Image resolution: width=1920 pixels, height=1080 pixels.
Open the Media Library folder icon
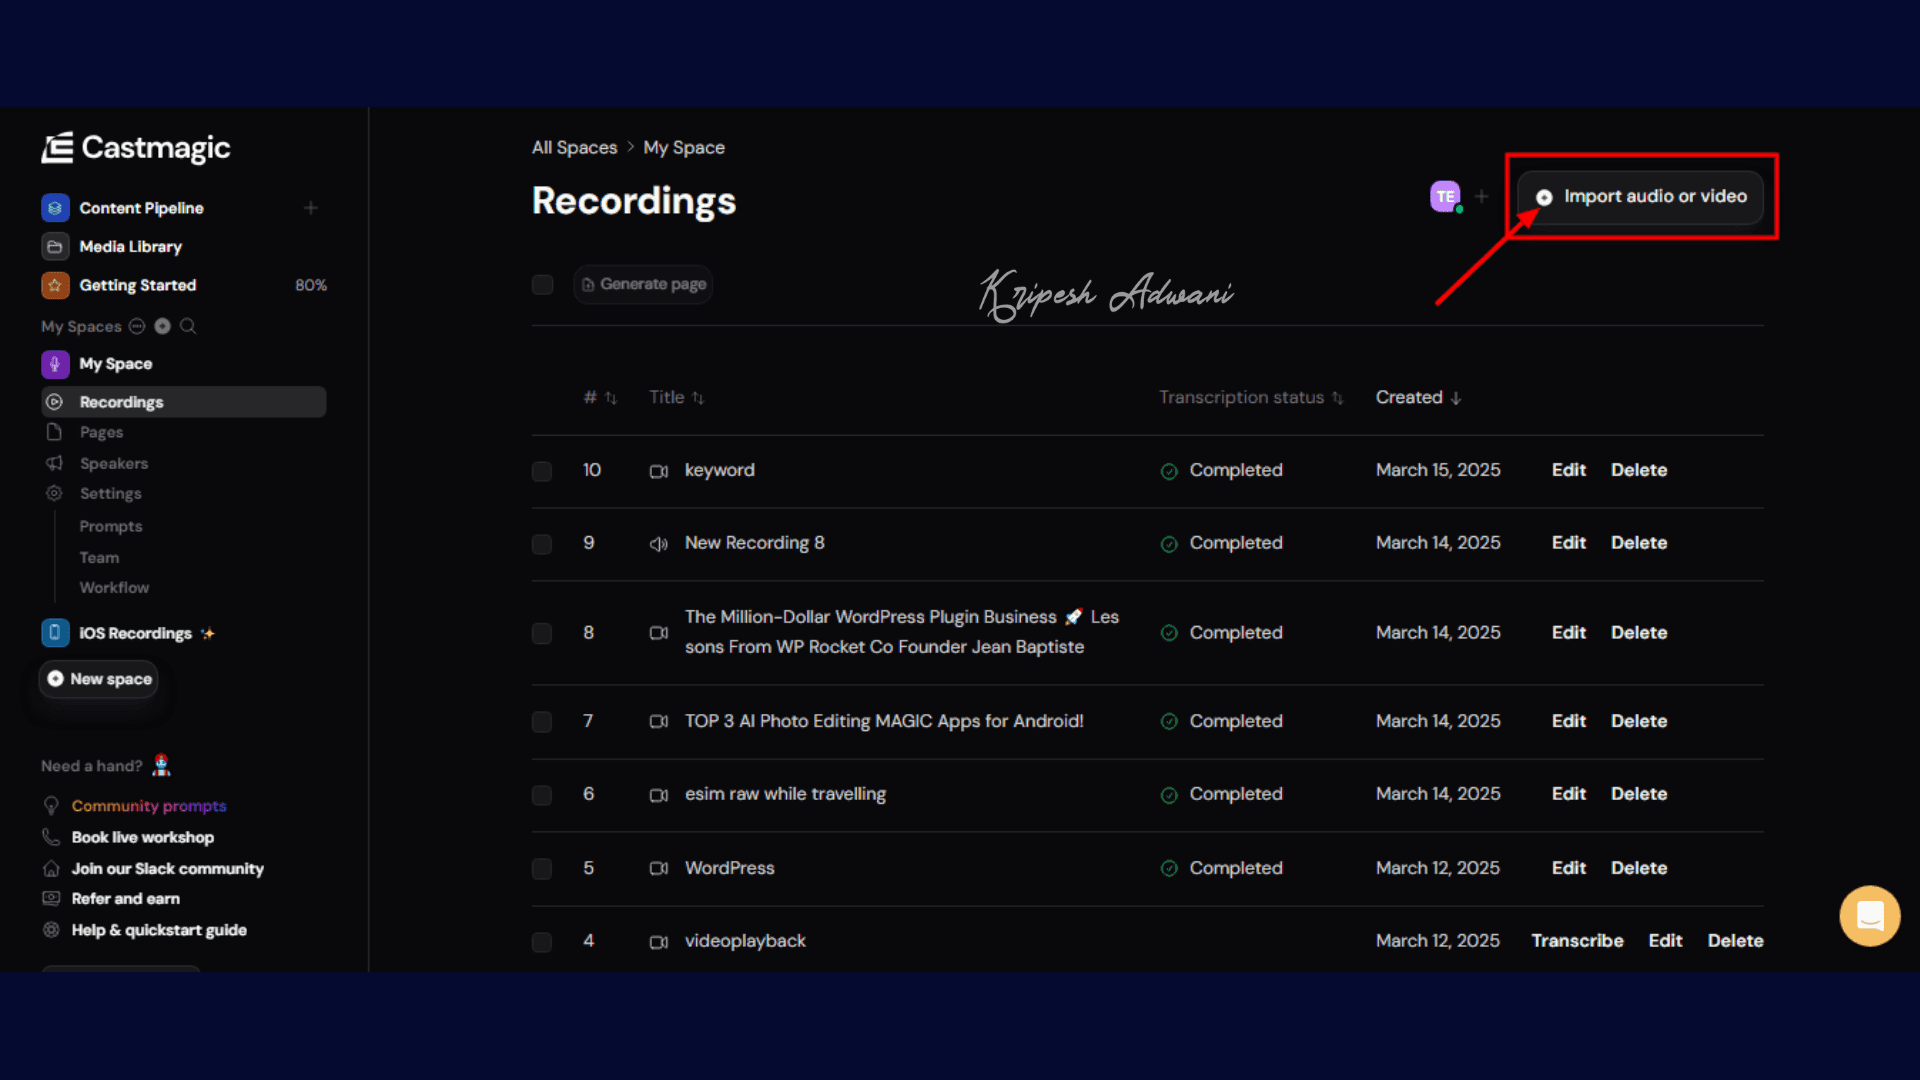pos(55,246)
